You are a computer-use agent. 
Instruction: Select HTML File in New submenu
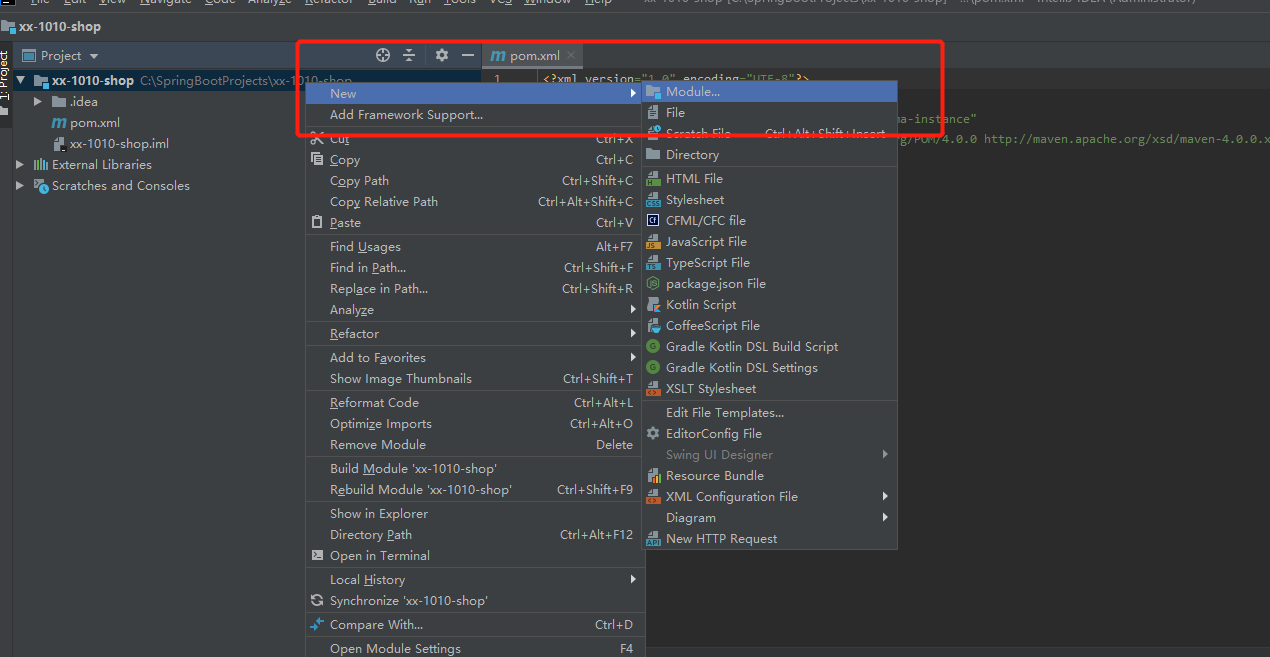pyautogui.click(x=769, y=178)
